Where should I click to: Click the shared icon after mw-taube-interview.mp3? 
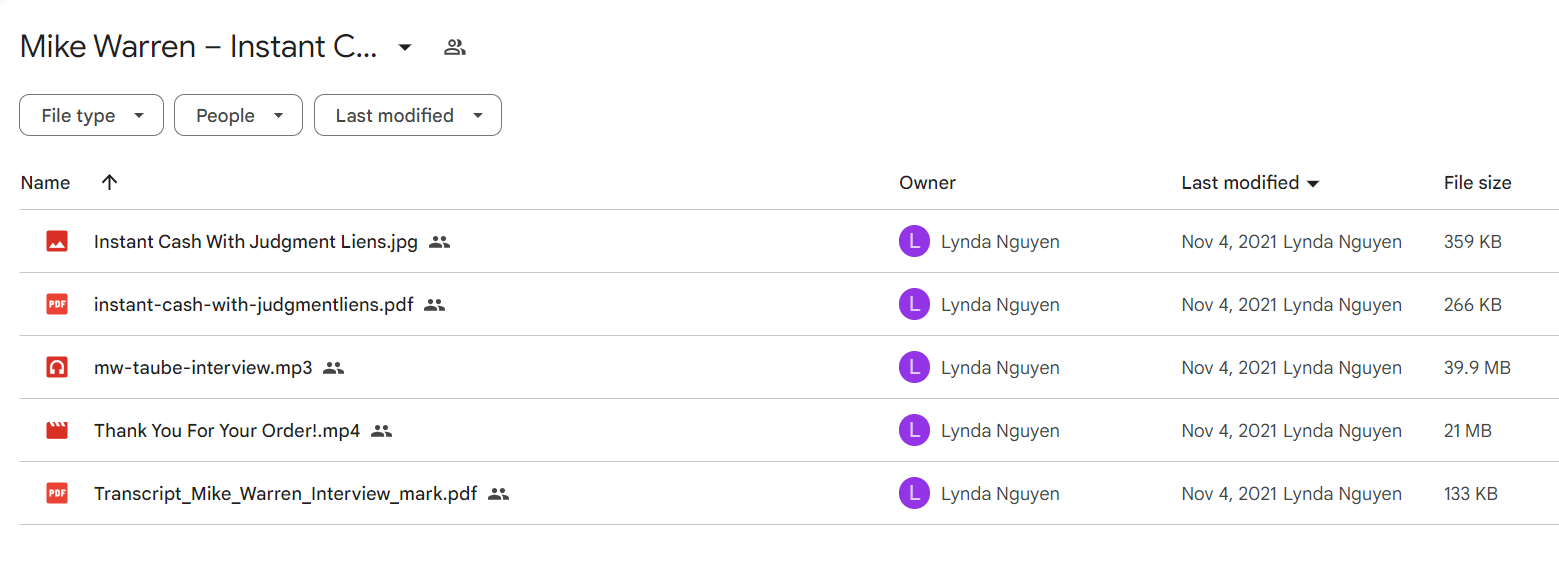(x=334, y=368)
